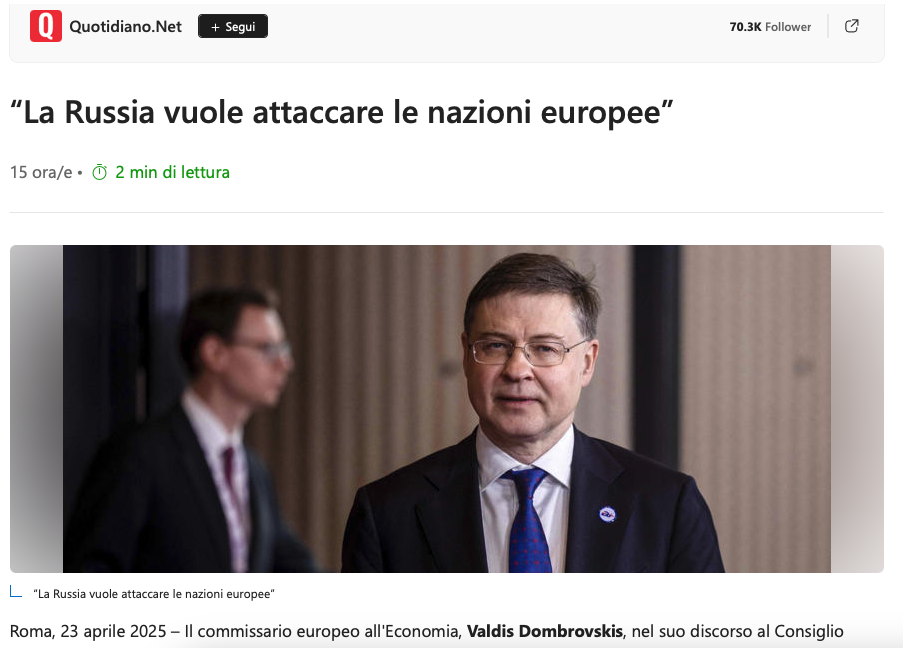Open the main article photo
Image resolution: width=903 pixels, height=648 pixels.
447,409
